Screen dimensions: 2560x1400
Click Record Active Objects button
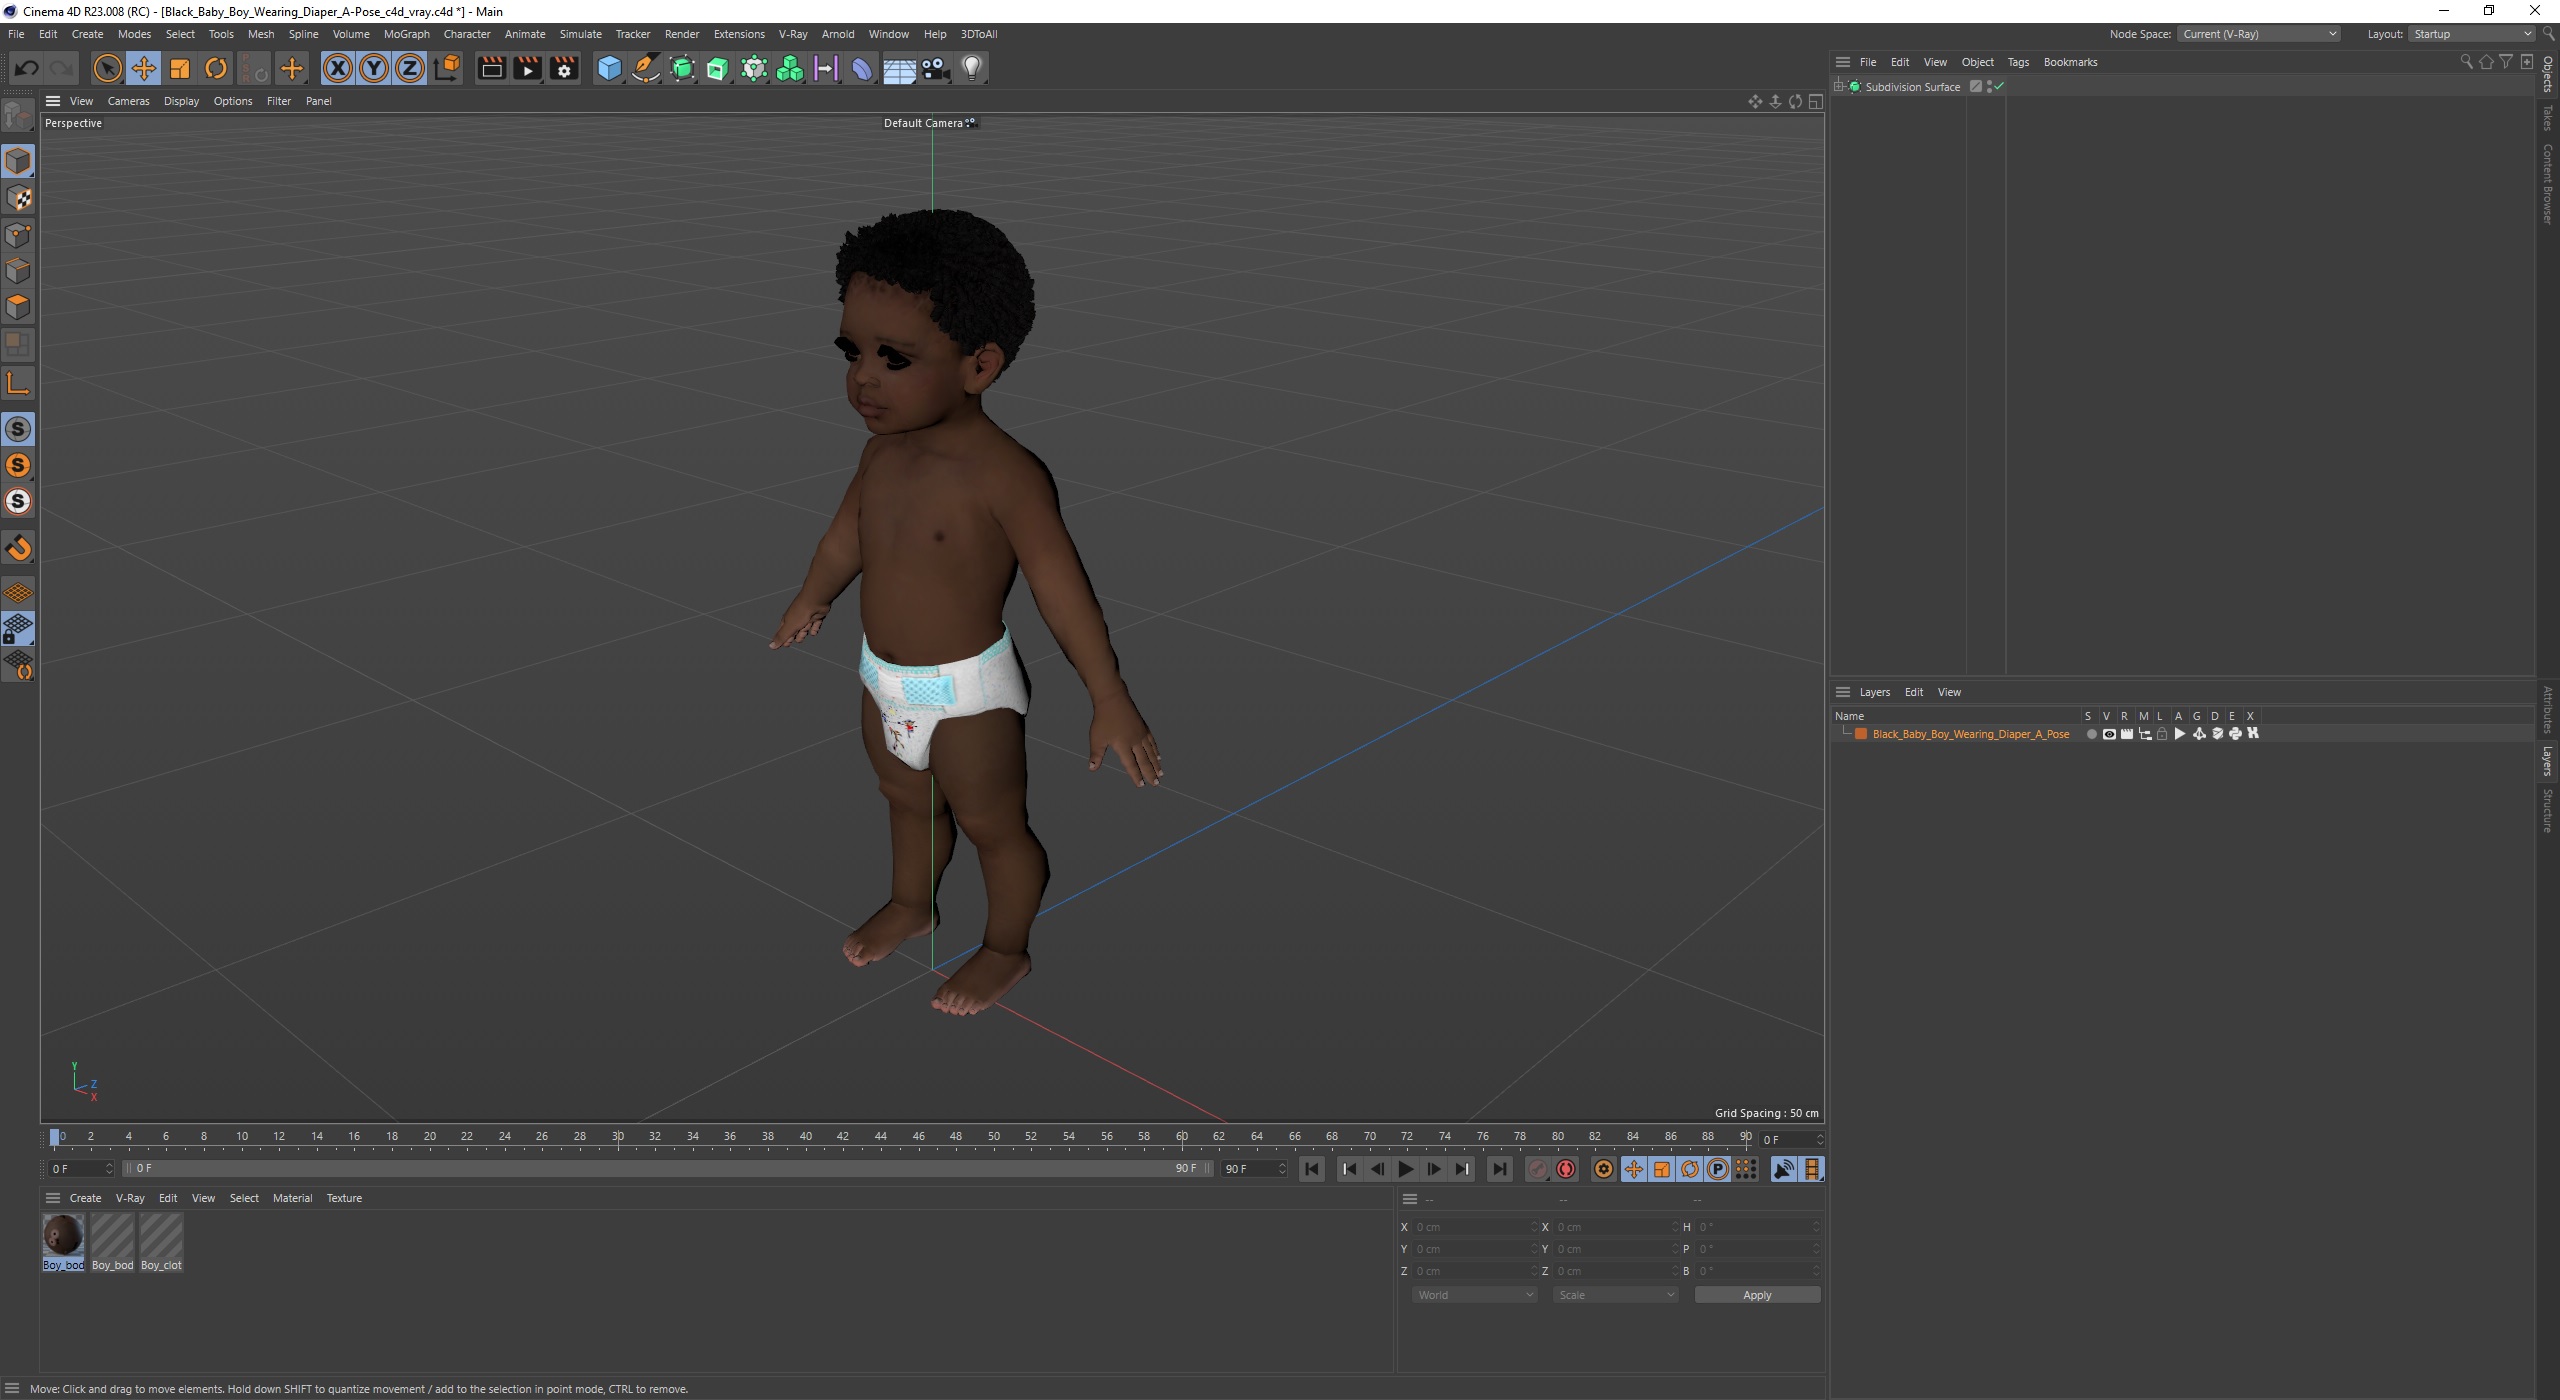coord(1538,1169)
